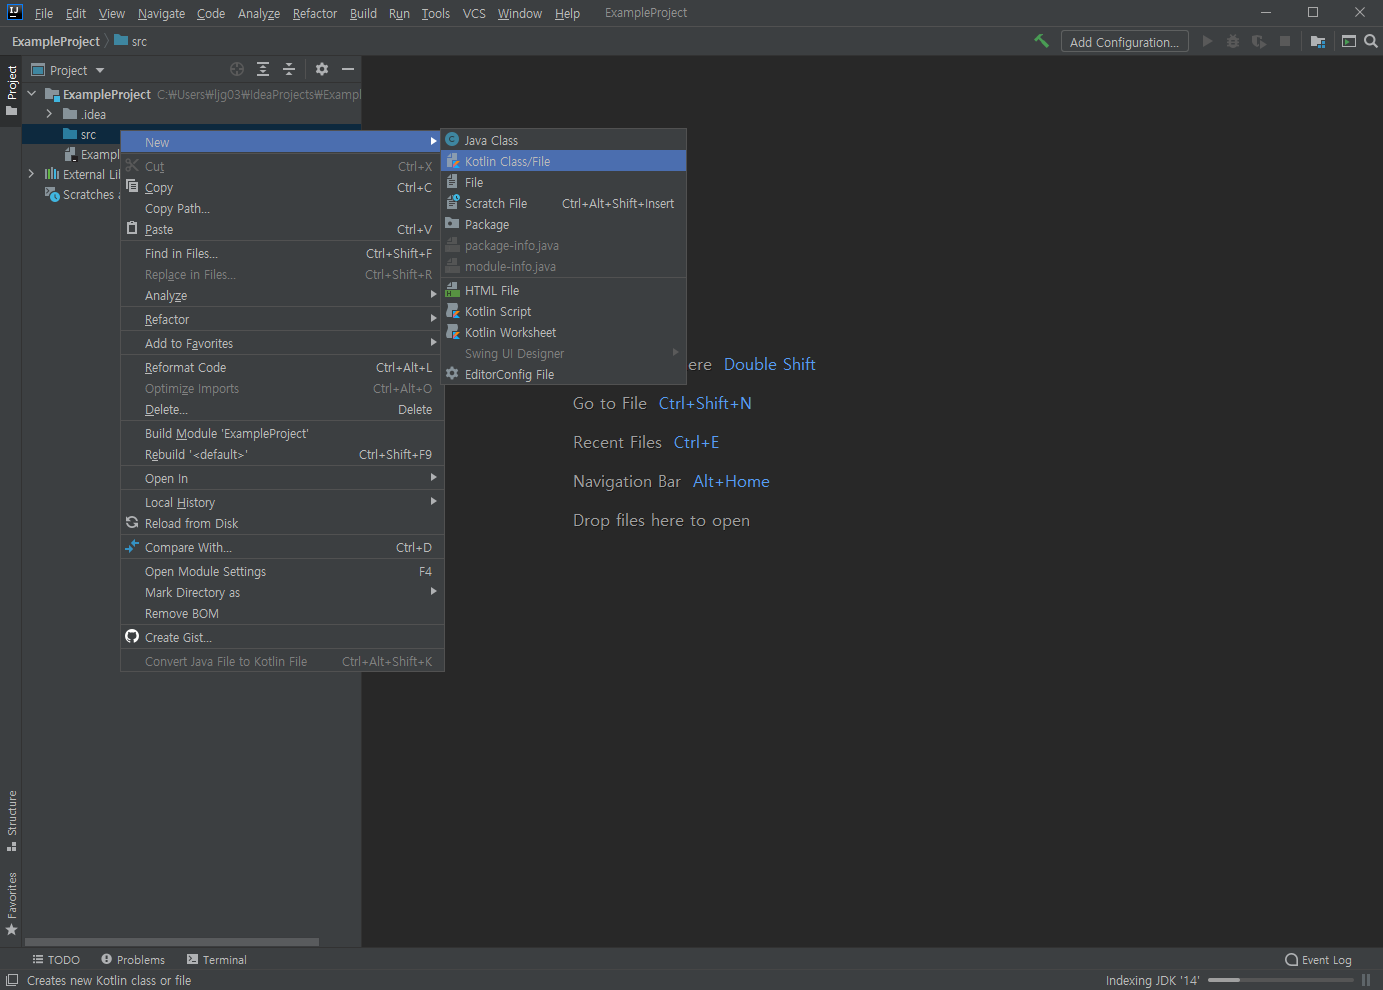Viewport: 1383px width, 990px height.
Task: Select Kotlin Class/File from New submenu
Action: (x=564, y=161)
